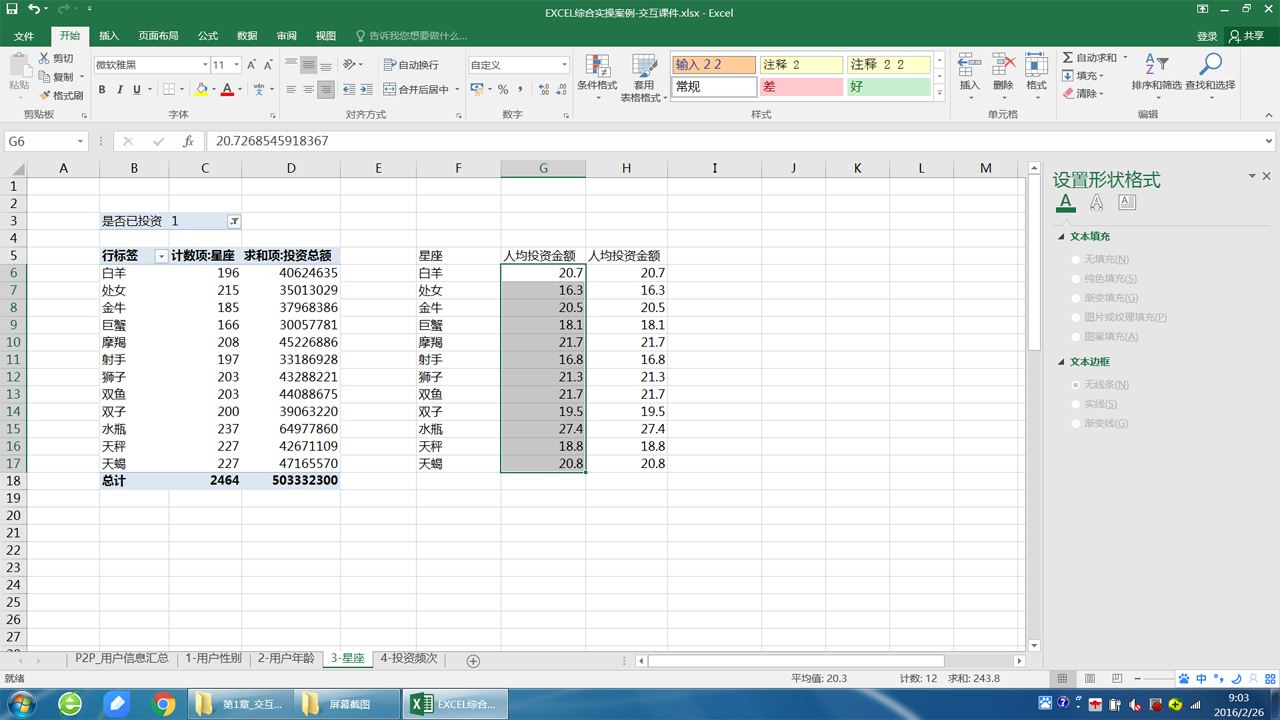The height and width of the screenshot is (720, 1280).
Task: Click the 共享 share button
Action: [x=1247, y=36]
